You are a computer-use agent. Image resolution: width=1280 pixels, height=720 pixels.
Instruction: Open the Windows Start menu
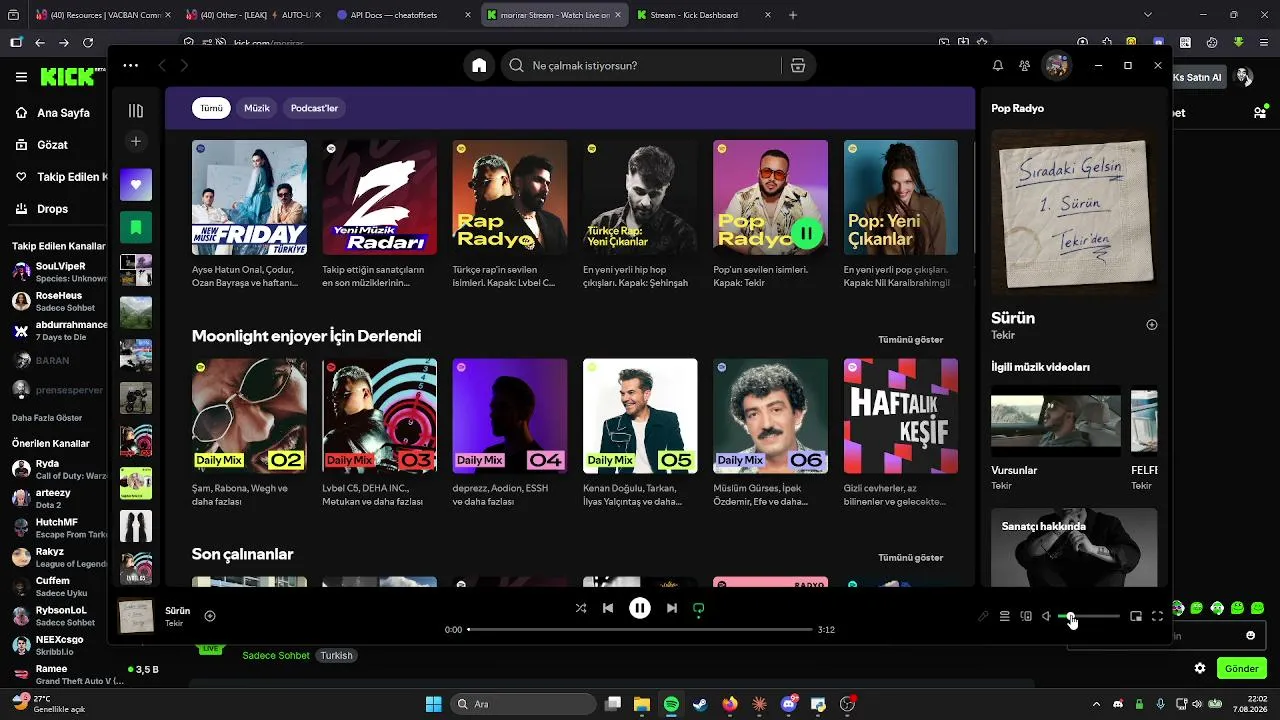(433, 704)
